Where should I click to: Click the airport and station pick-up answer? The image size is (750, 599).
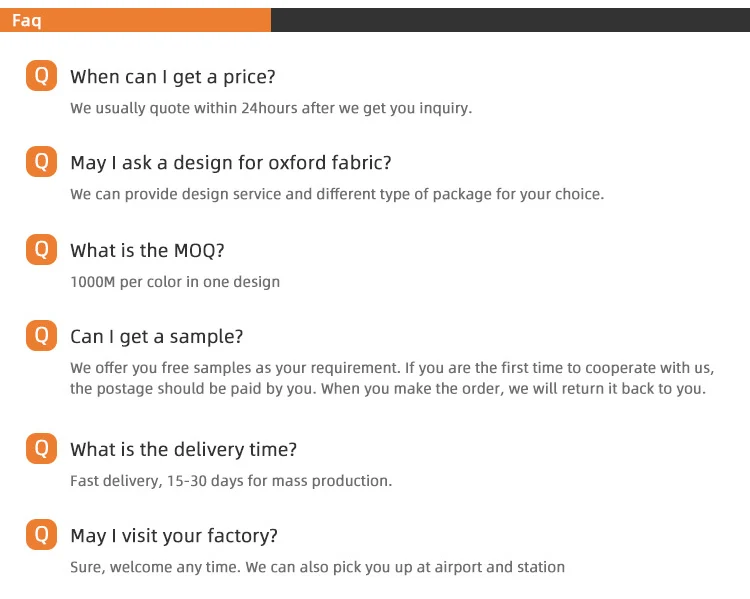[317, 567]
